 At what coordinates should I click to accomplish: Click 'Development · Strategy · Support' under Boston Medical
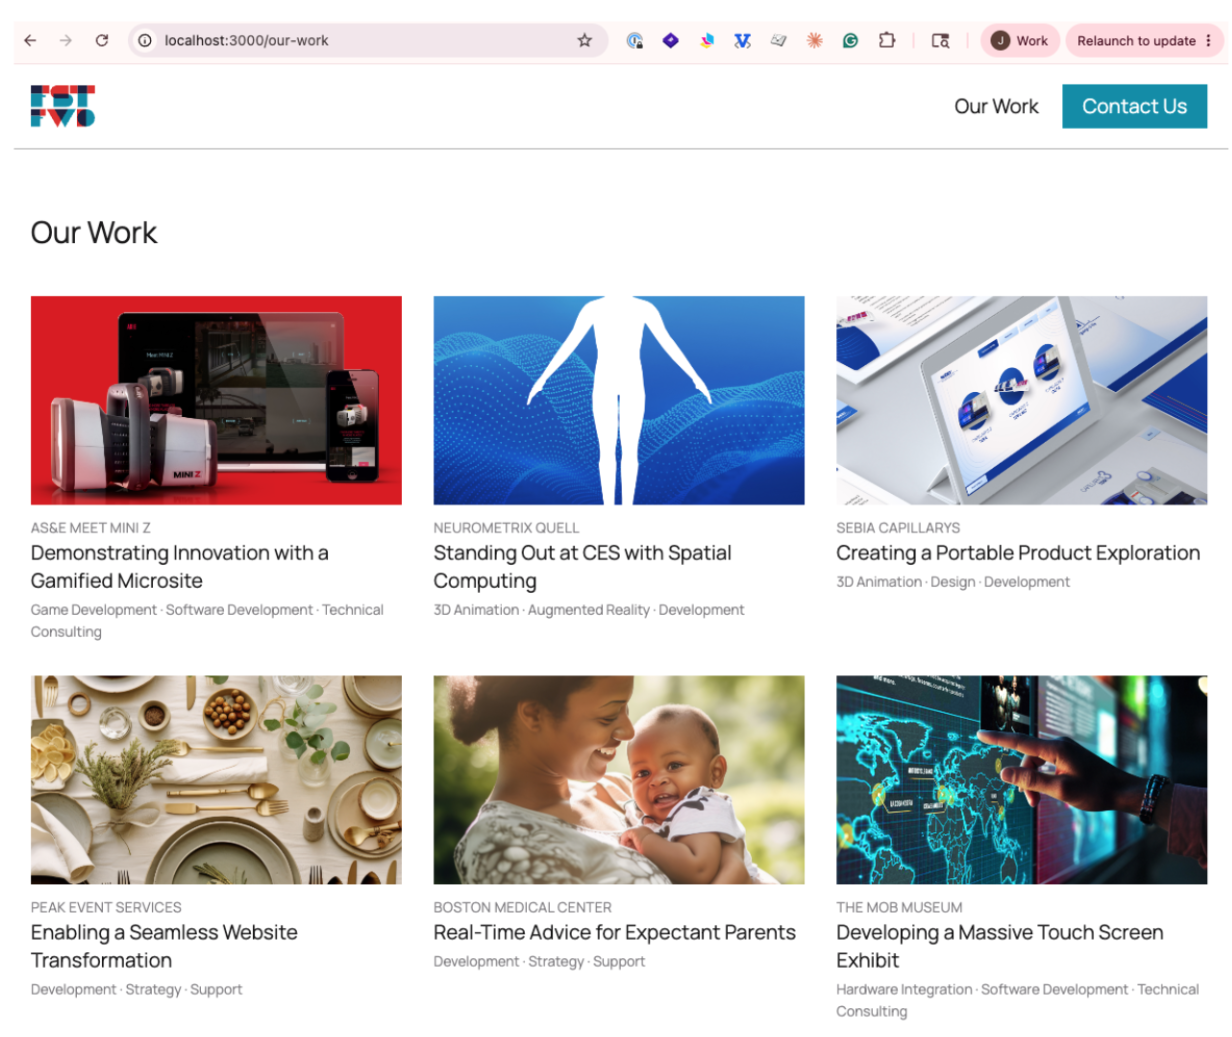pyautogui.click(x=540, y=962)
